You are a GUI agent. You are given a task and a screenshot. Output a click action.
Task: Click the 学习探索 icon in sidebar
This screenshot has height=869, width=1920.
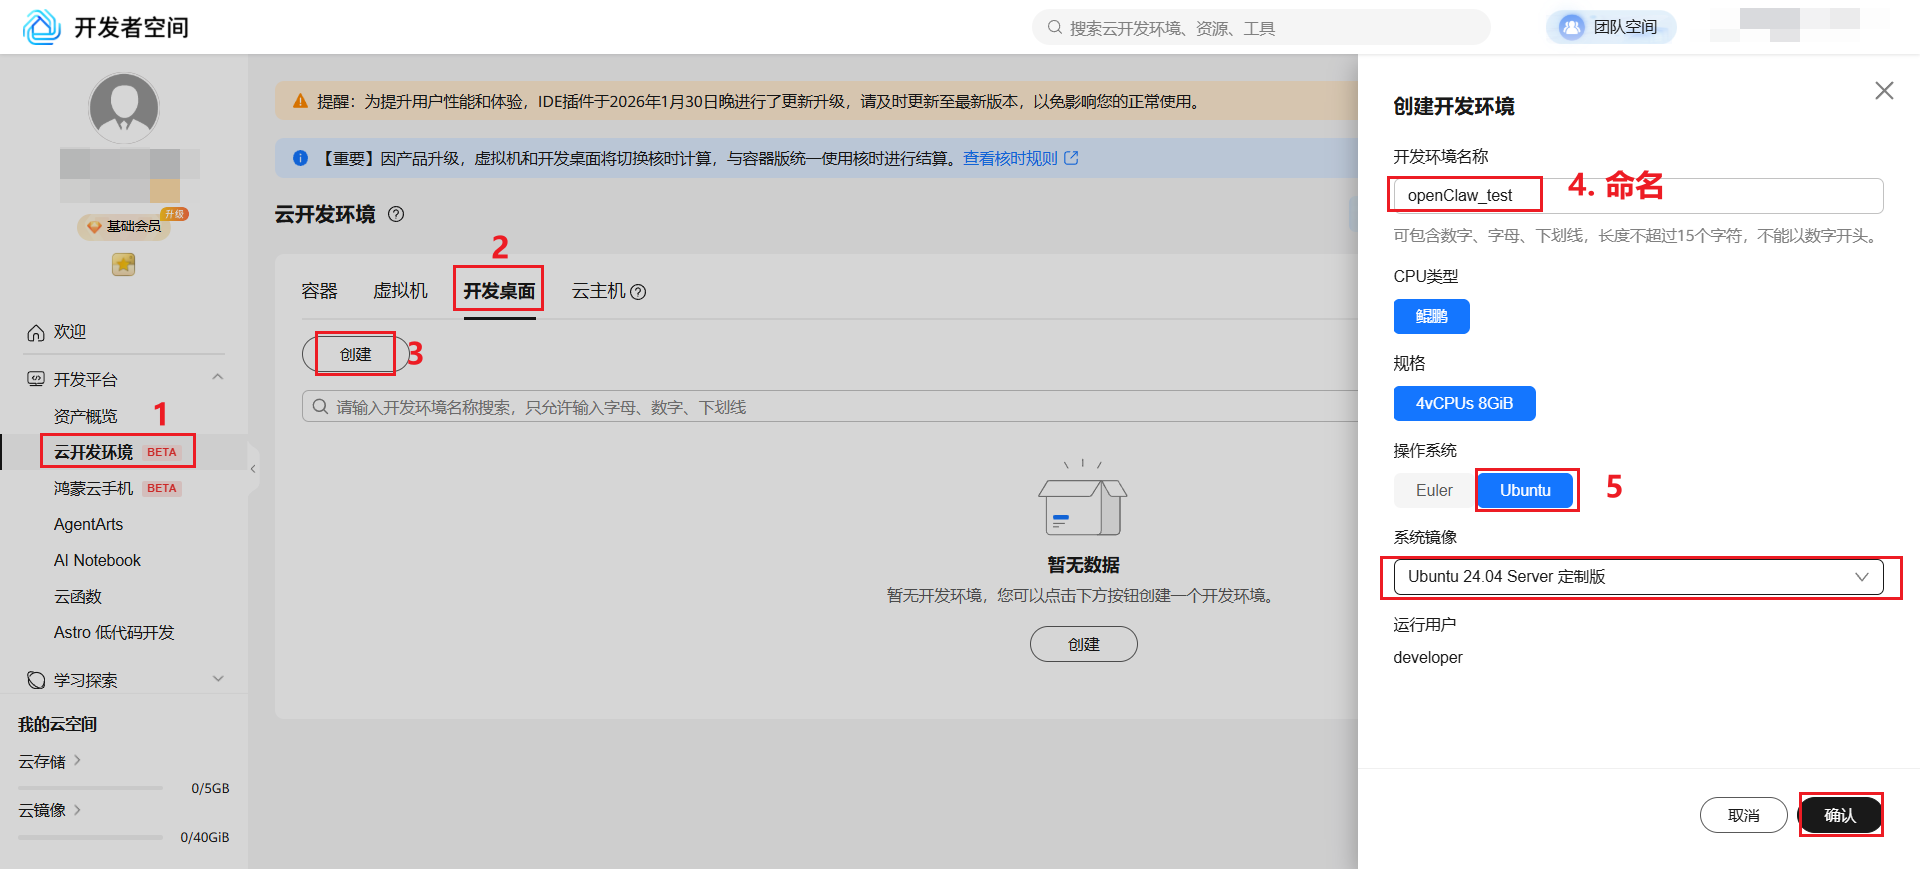click(36, 680)
